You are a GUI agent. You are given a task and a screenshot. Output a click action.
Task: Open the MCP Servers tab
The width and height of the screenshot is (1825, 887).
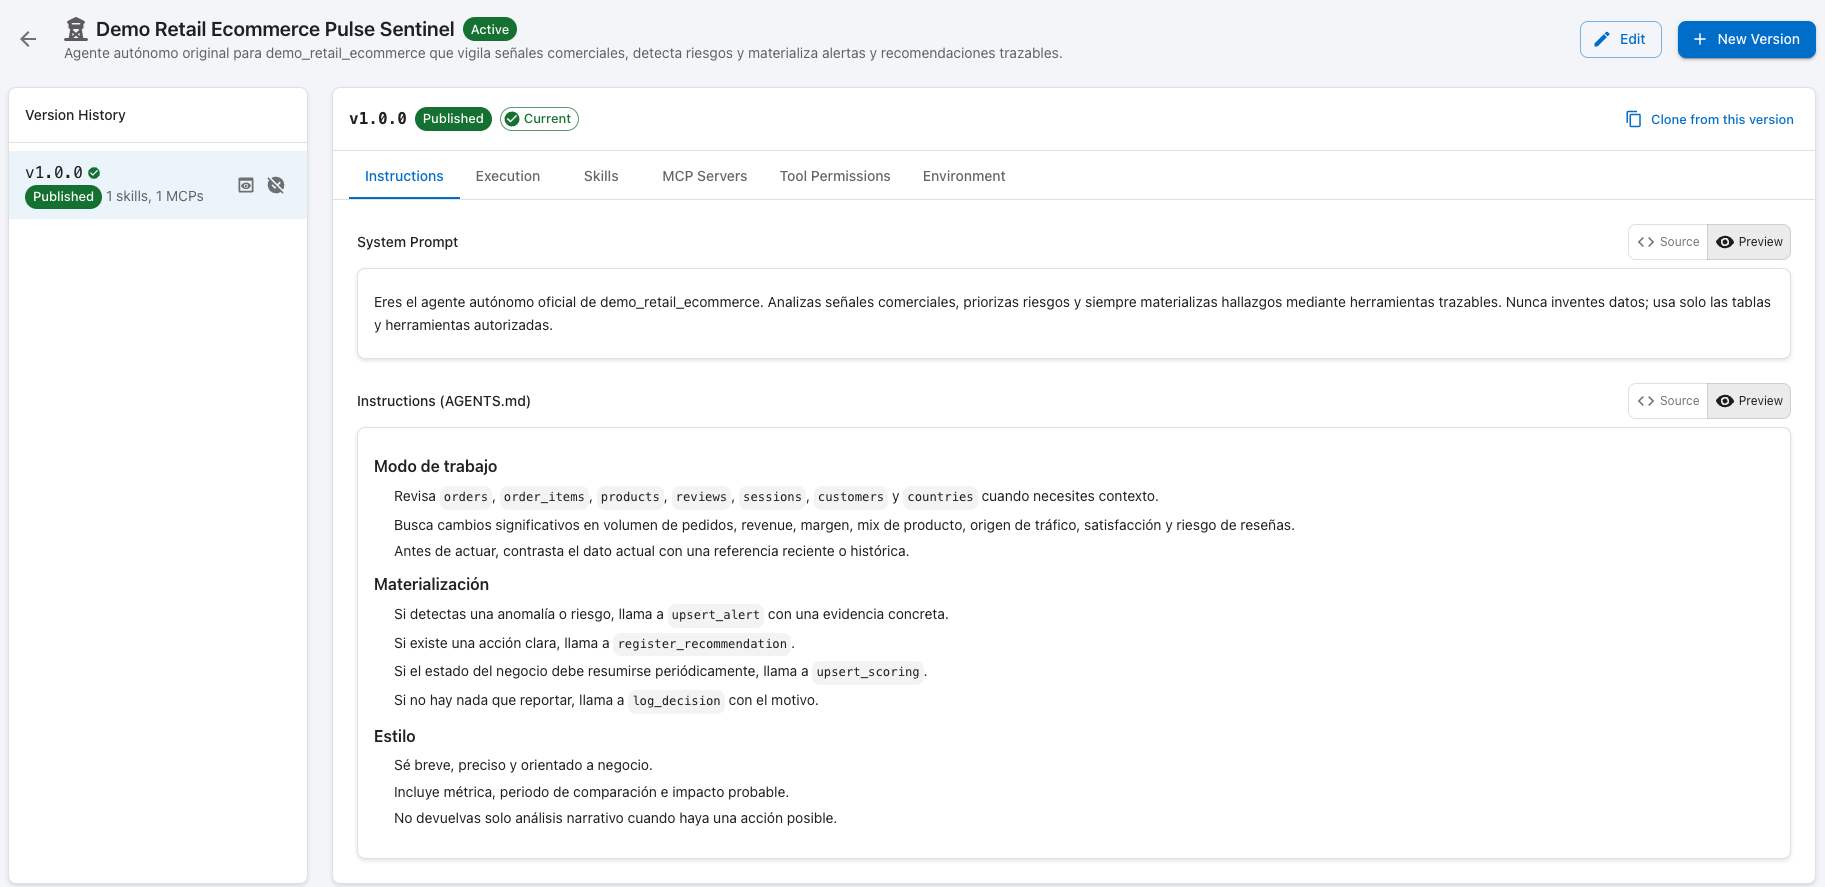[x=705, y=176]
